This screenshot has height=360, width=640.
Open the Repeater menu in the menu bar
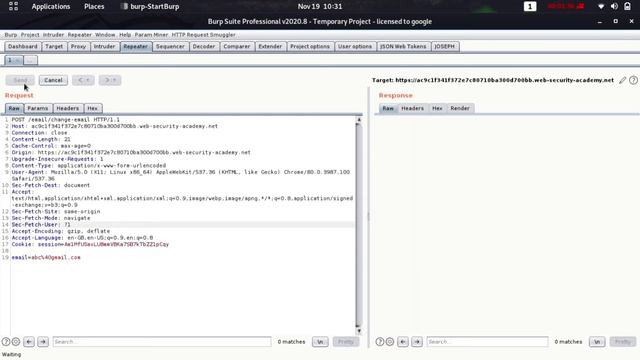80,35
